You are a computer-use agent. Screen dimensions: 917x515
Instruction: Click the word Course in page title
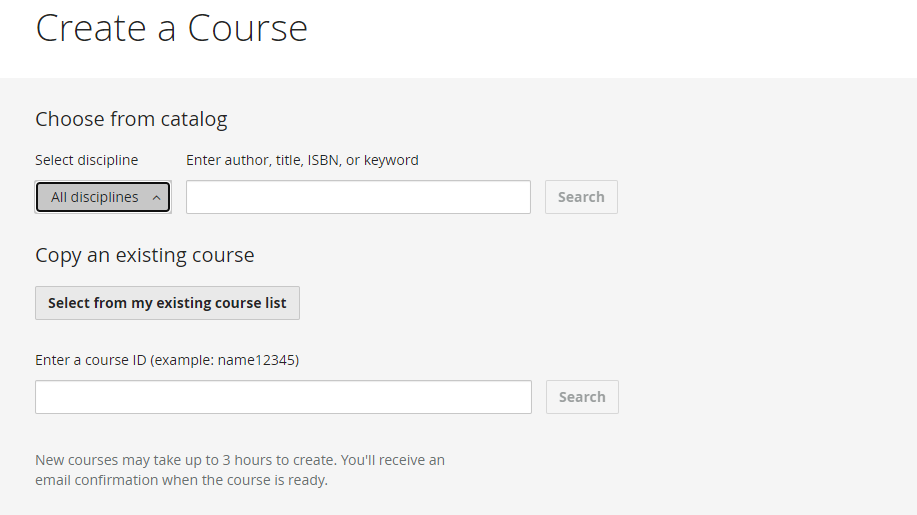click(x=247, y=27)
